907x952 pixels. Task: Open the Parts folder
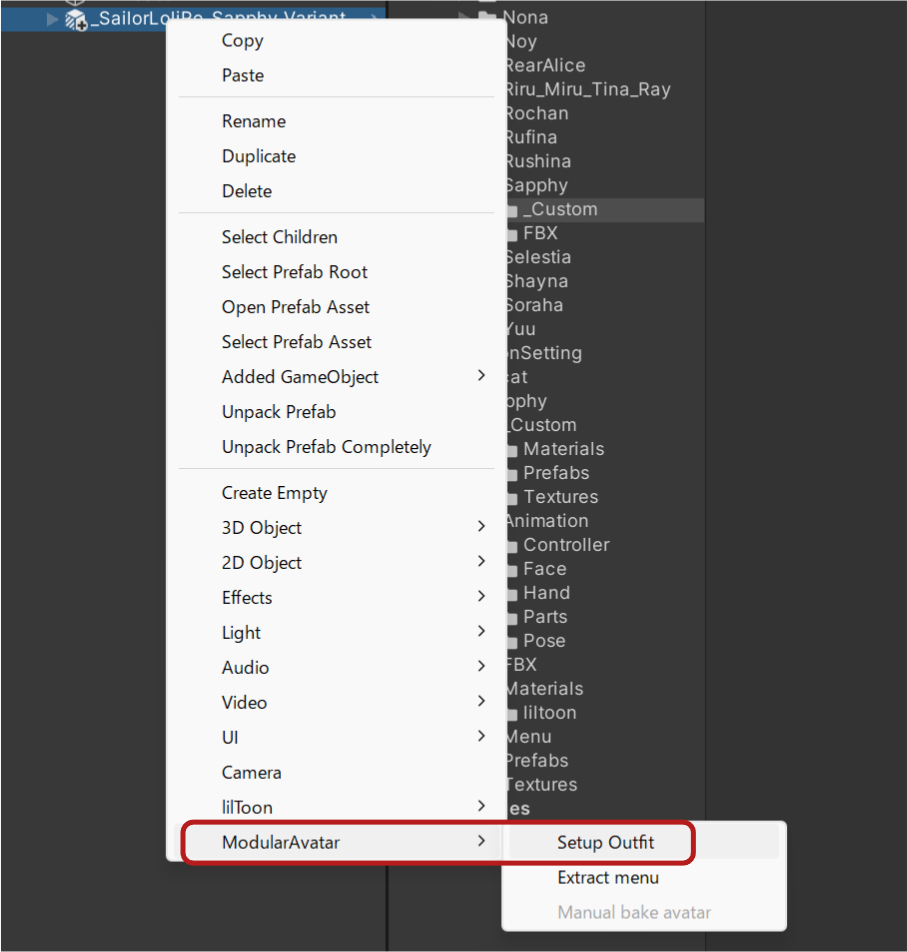545,617
